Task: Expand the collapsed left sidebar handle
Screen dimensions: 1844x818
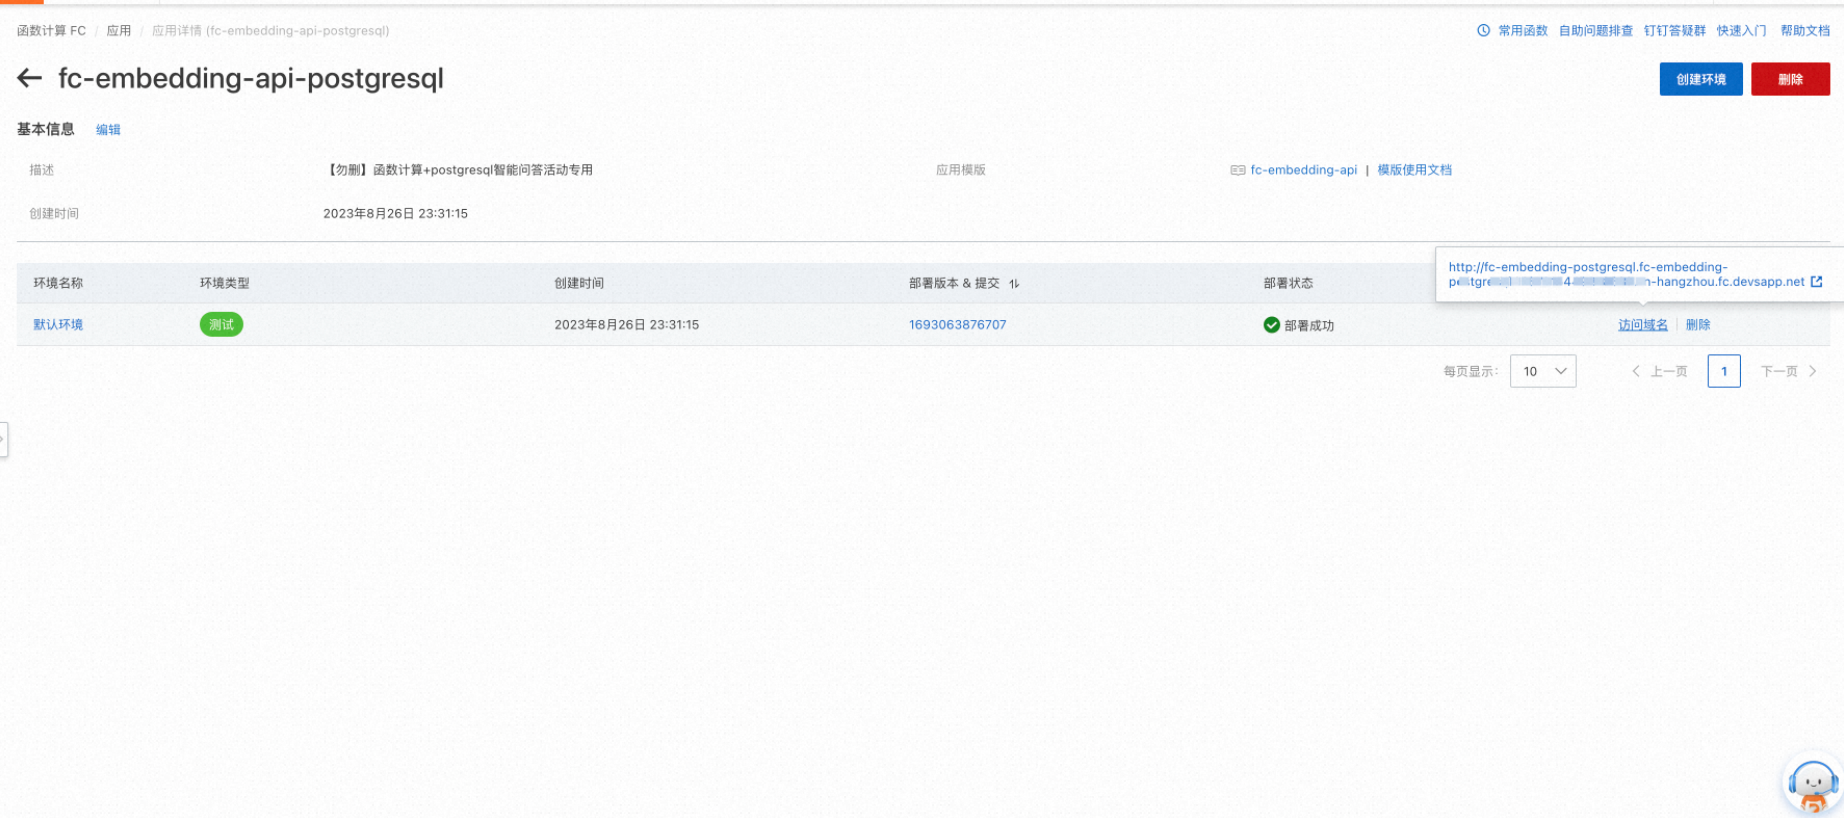Action: click(4, 439)
